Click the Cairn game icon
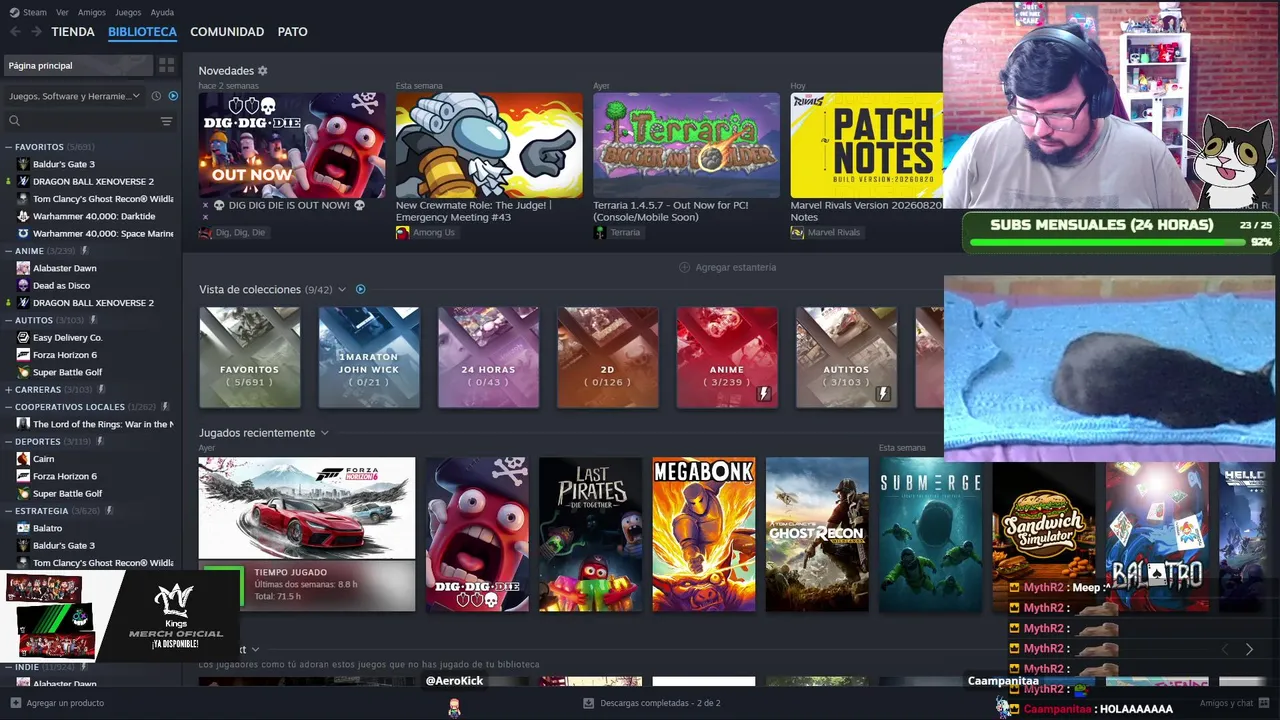This screenshot has height=720, width=1280. pos(23,459)
